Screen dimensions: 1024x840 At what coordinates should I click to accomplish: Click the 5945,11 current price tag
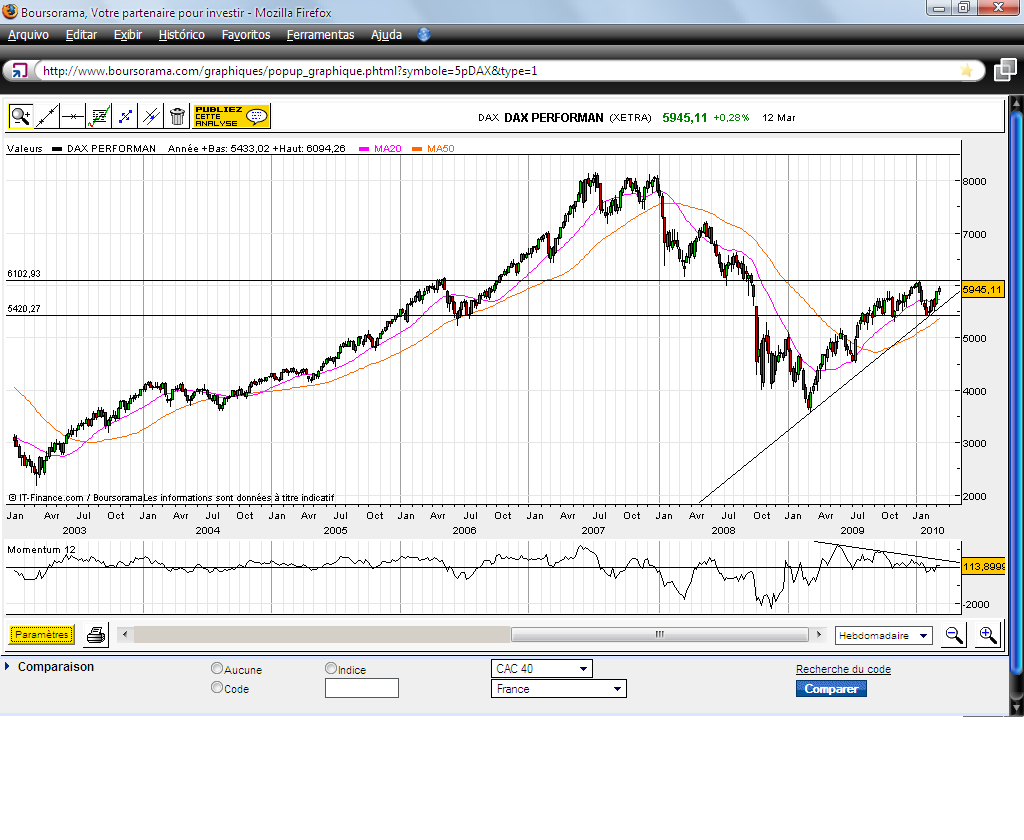tap(982, 289)
